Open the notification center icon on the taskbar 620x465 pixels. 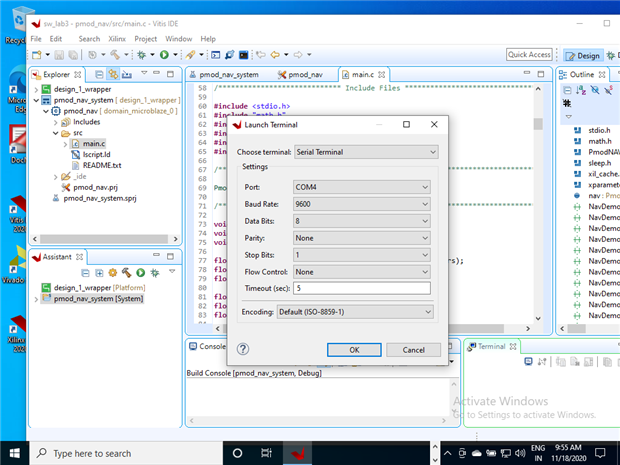(600, 453)
